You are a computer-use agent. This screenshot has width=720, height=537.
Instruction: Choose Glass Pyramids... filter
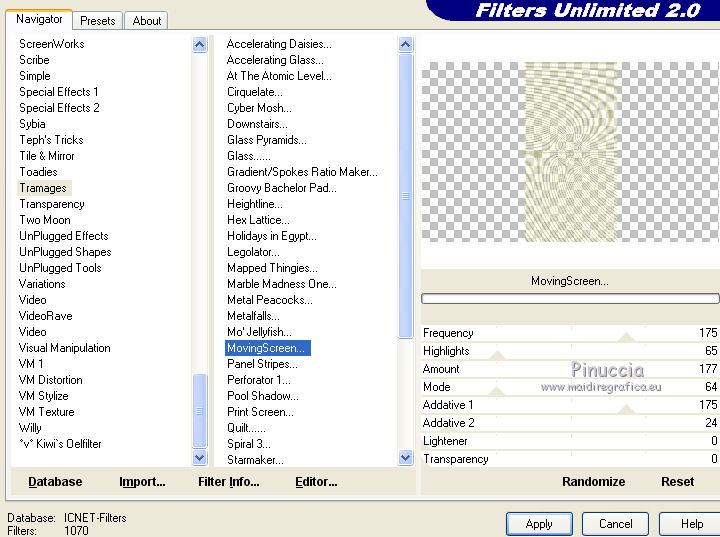(x=267, y=140)
